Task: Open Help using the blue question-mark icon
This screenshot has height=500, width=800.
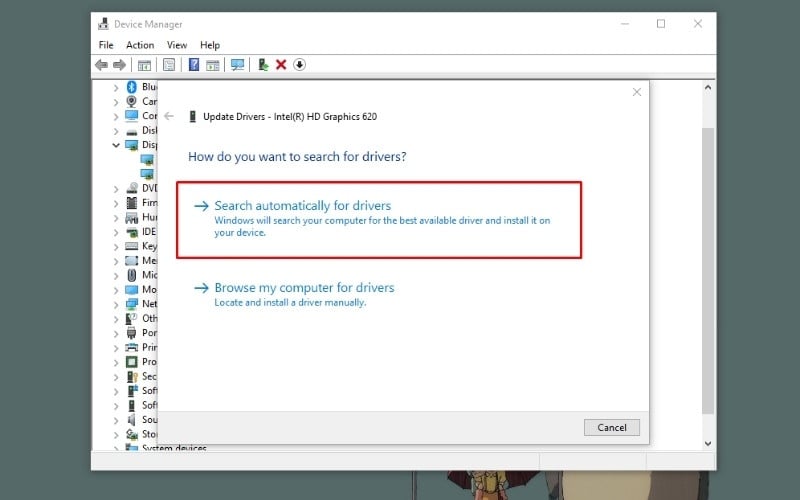Action: tap(194, 65)
